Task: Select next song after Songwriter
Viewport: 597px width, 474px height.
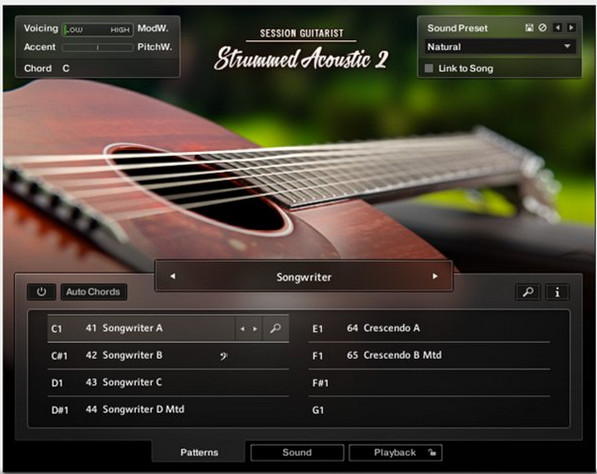Action: point(435,276)
